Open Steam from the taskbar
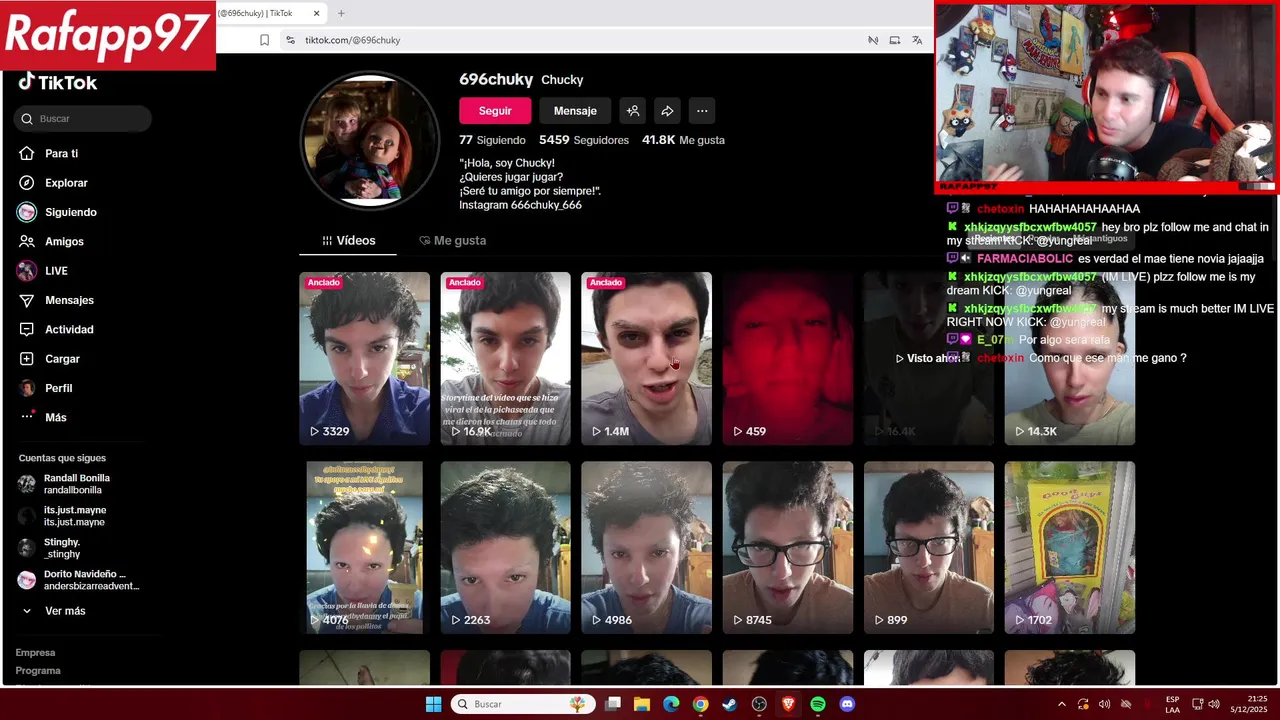 click(730, 704)
